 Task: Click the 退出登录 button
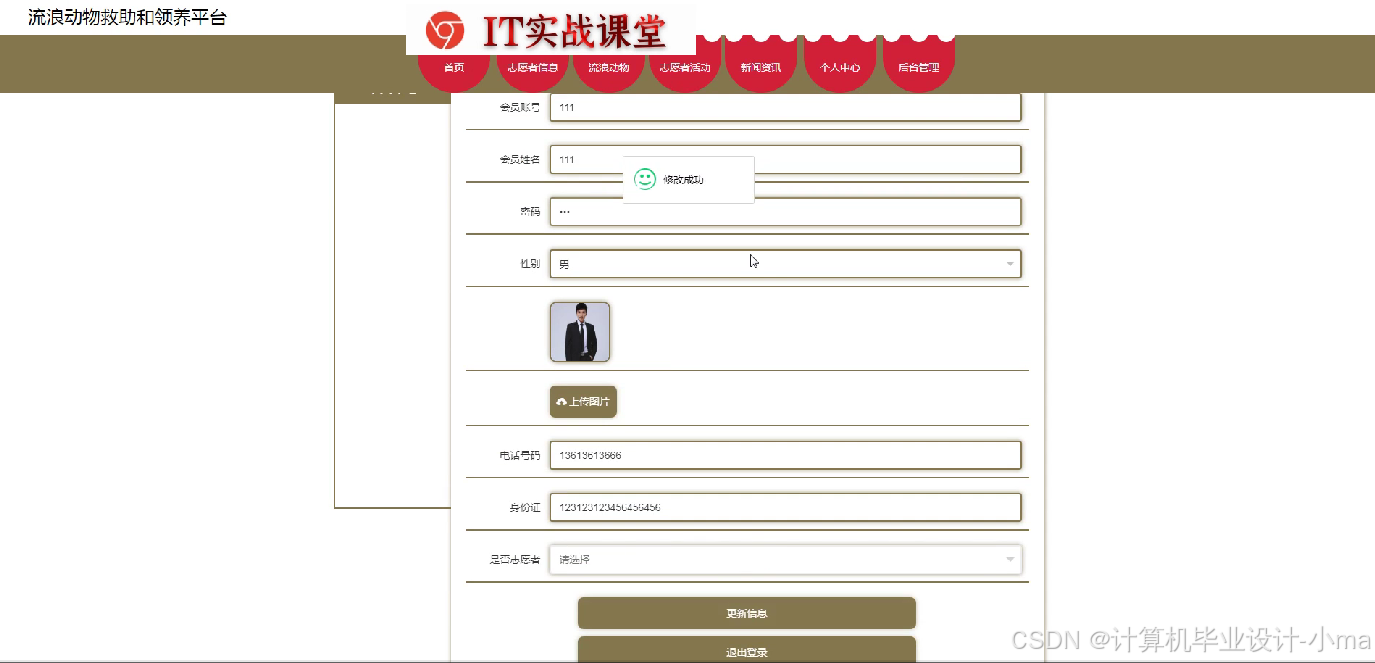[x=747, y=650]
